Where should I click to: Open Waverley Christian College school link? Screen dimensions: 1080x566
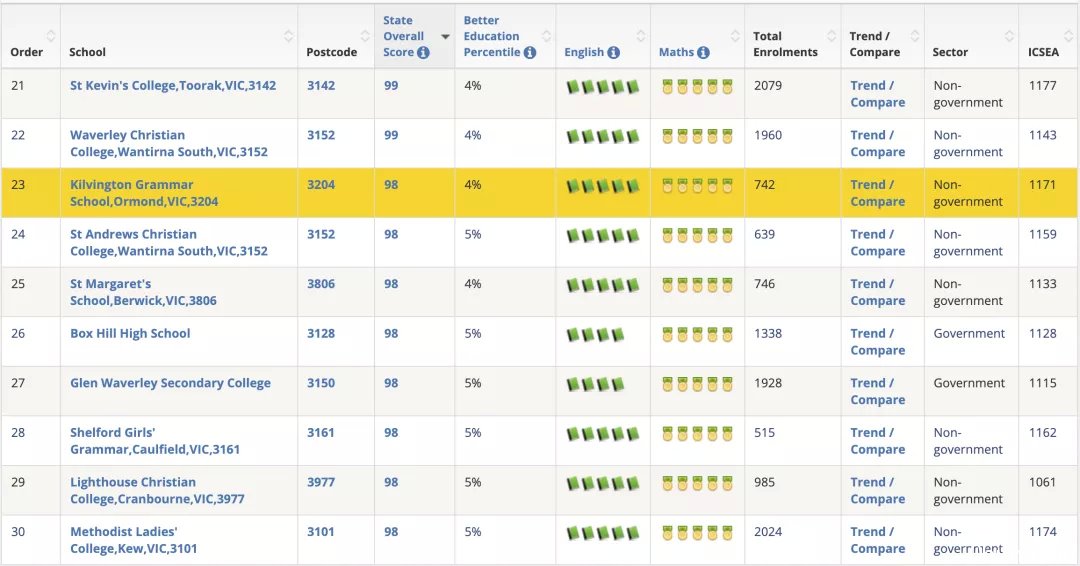pyautogui.click(x=169, y=143)
